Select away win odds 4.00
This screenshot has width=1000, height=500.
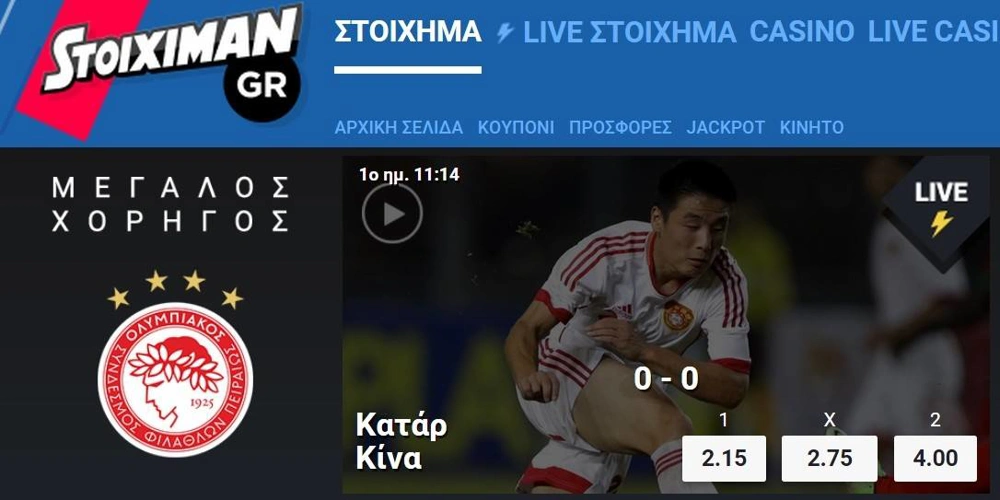pyautogui.click(x=935, y=459)
